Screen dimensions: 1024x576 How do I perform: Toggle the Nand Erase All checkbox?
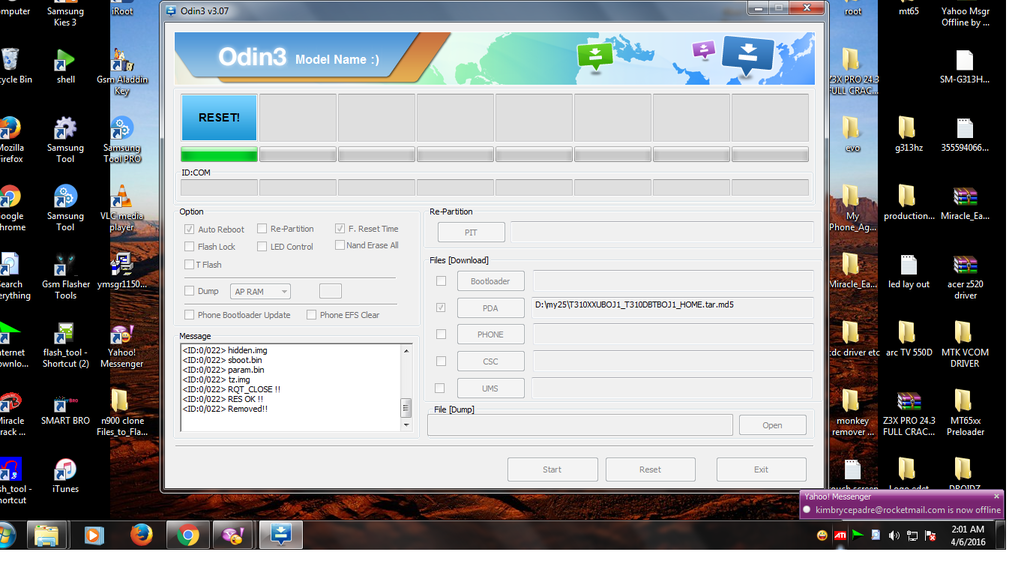[x=340, y=245]
